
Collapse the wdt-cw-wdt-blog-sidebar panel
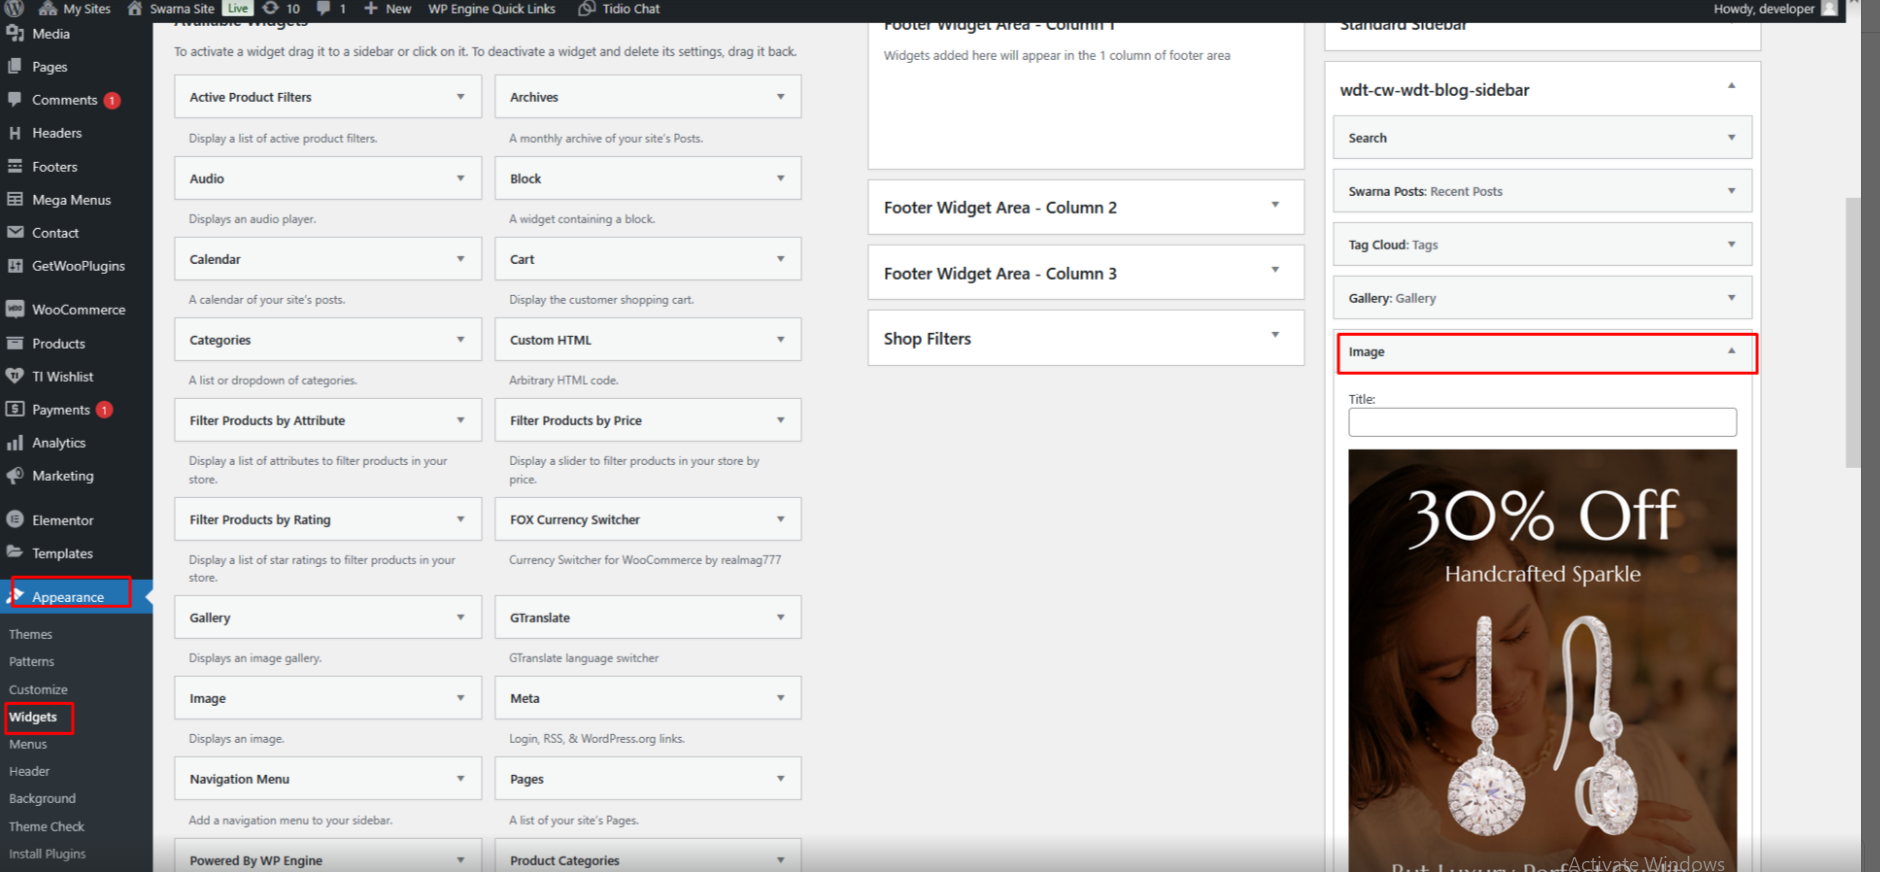click(x=1731, y=88)
